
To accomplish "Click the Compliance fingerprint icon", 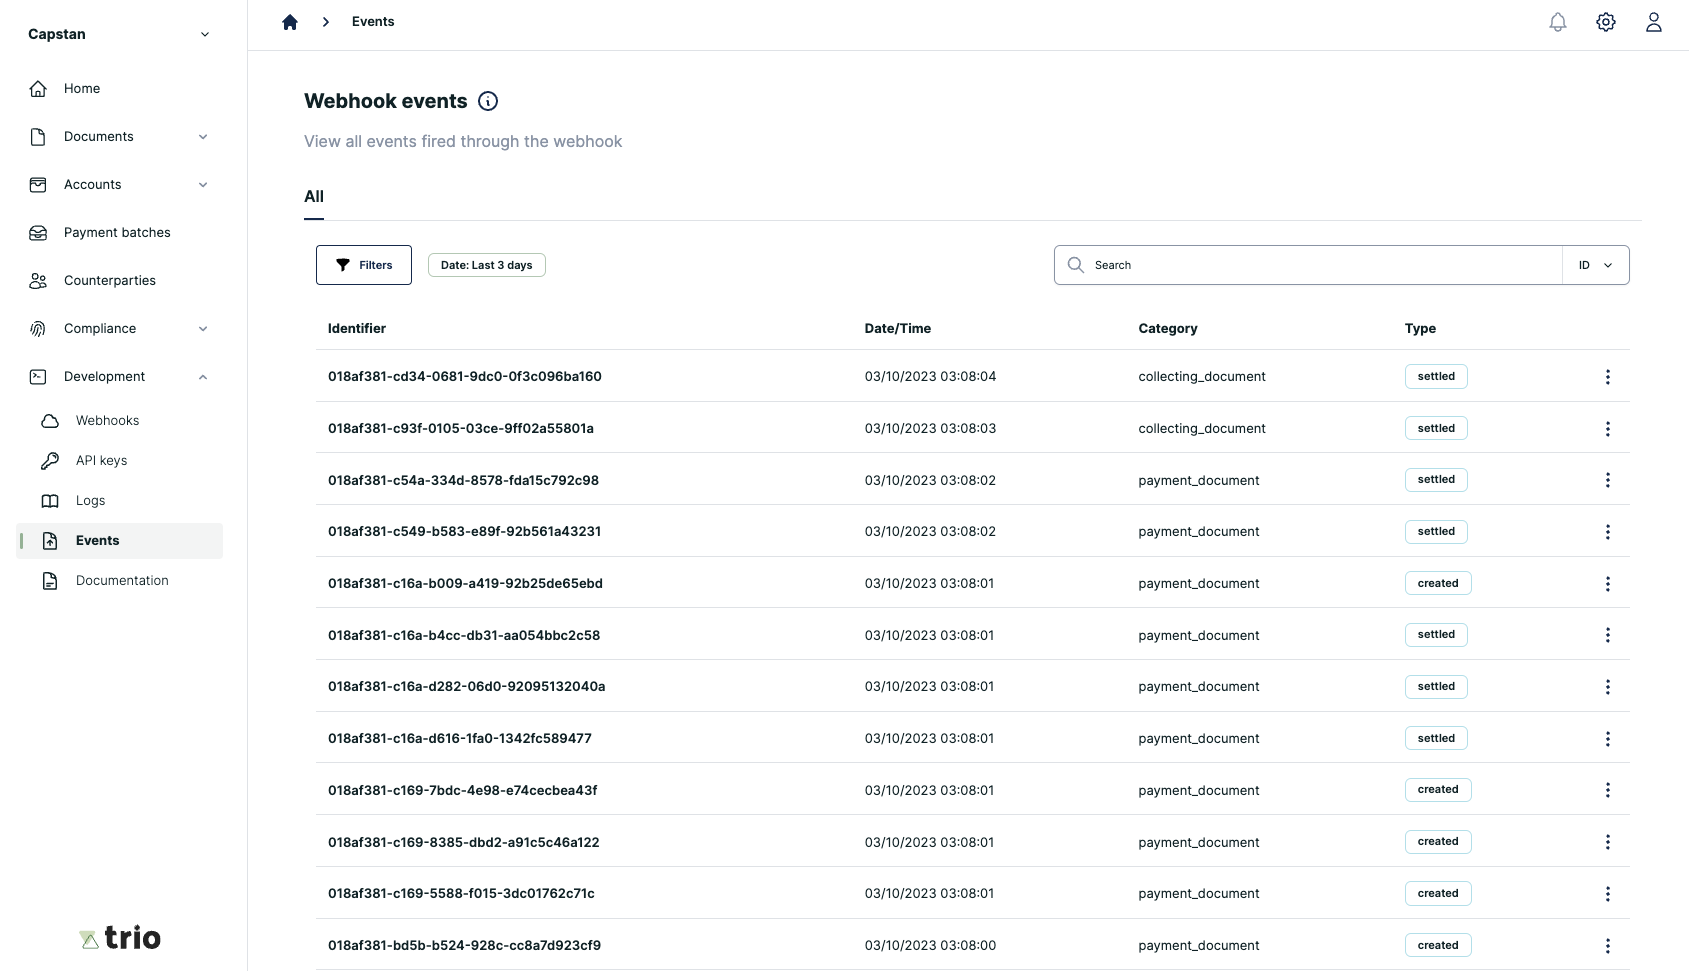I will tap(38, 329).
